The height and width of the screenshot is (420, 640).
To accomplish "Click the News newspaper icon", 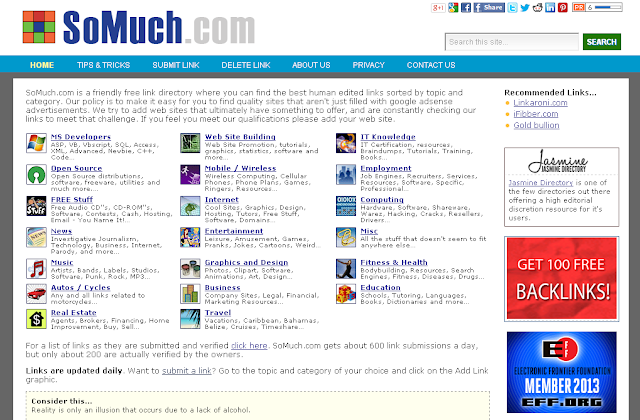I will point(36,238).
